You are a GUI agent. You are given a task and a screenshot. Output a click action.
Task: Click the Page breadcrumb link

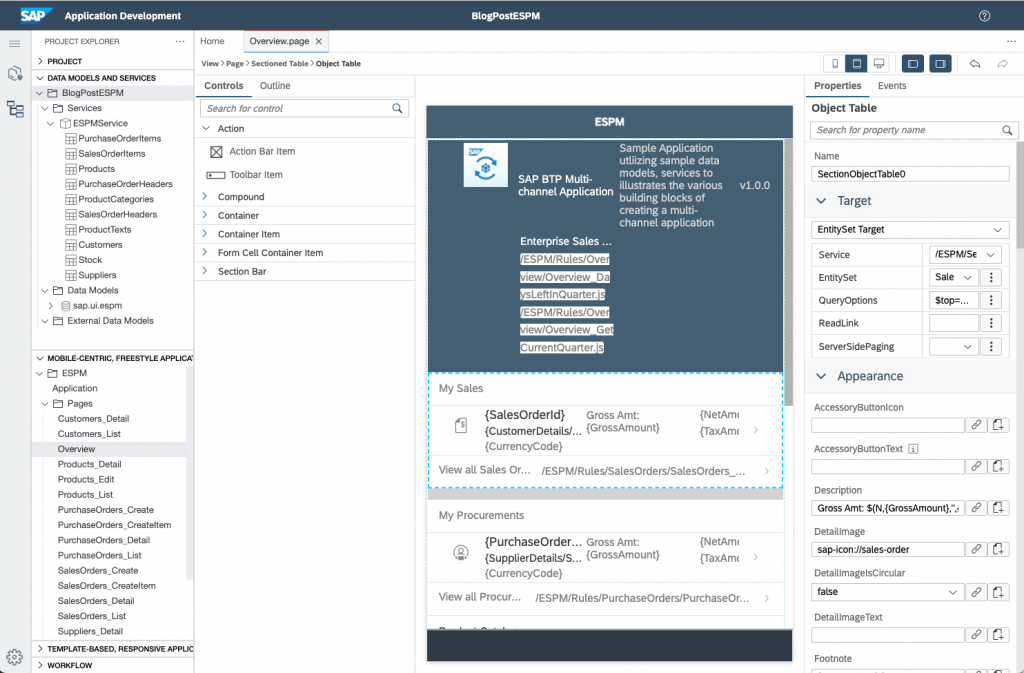click(x=234, y=63)
